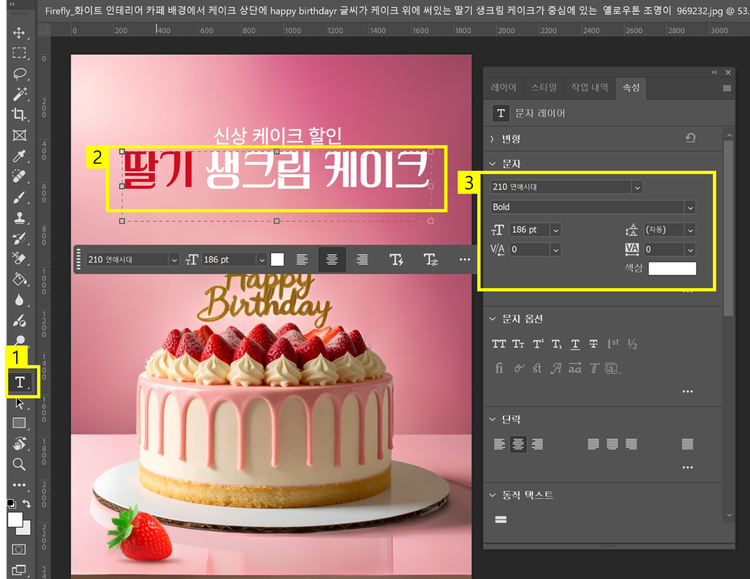Collapse the 동적 텍스트 section
Screen dimensions: 750x579
(x=492, y=495)
